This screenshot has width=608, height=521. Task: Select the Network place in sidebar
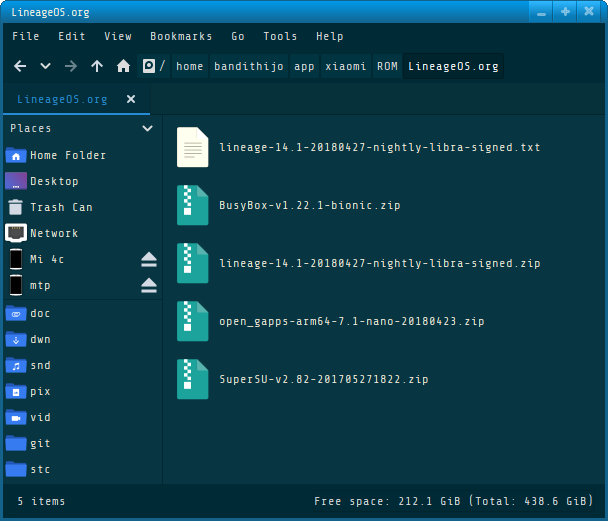coord(53,233)
